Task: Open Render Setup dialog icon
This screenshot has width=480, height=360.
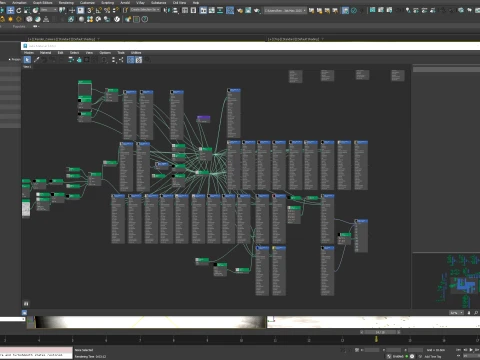Action: 240,10
